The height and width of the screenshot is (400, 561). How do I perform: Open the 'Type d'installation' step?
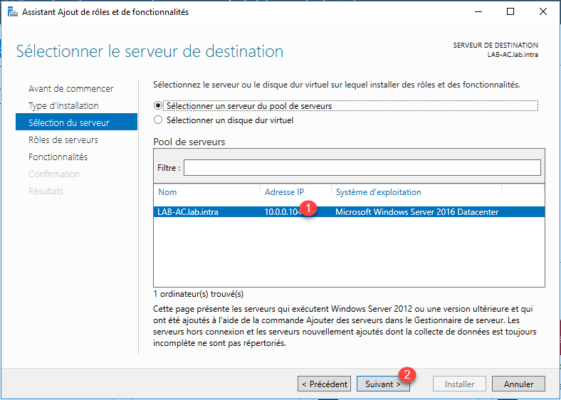(63, 106)
